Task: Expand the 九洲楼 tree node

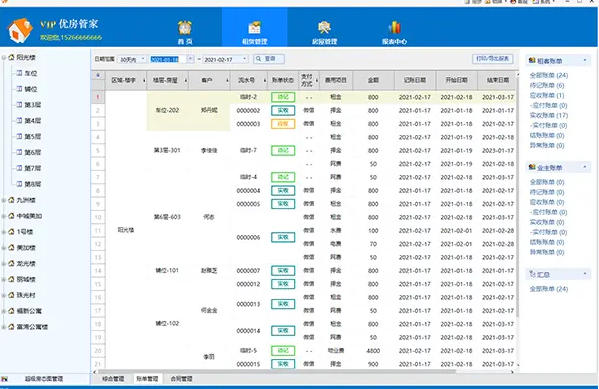Action: [4, 200]
